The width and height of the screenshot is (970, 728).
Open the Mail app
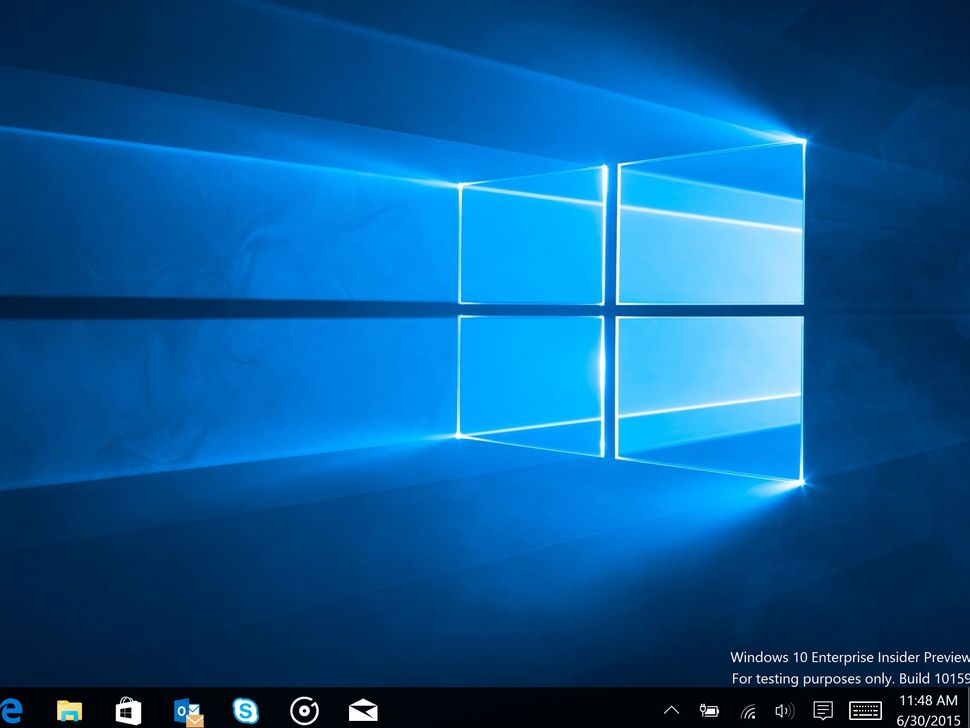[362, 711]
